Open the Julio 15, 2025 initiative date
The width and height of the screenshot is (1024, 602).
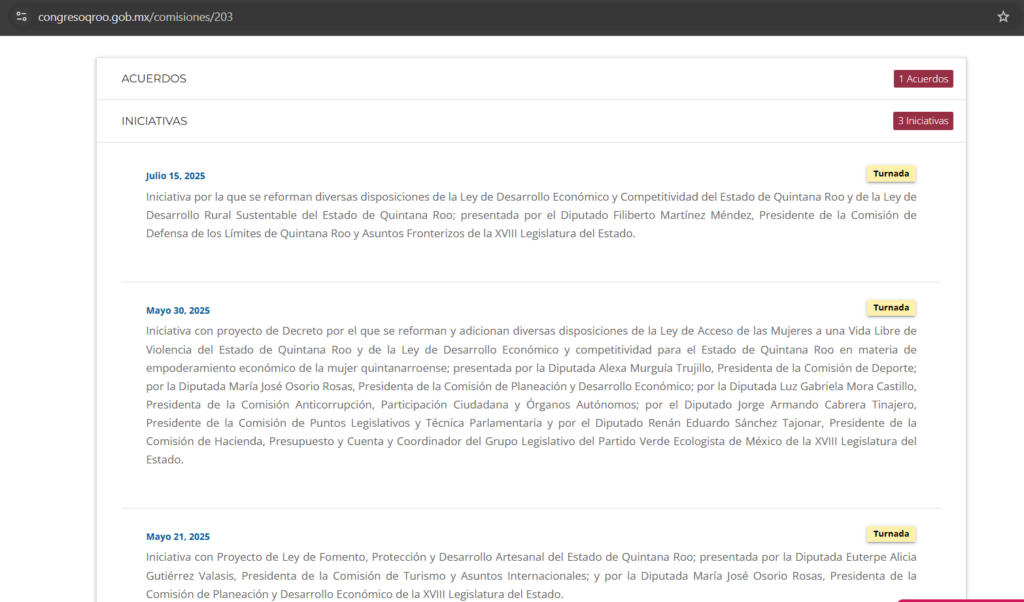coord(175,176)
